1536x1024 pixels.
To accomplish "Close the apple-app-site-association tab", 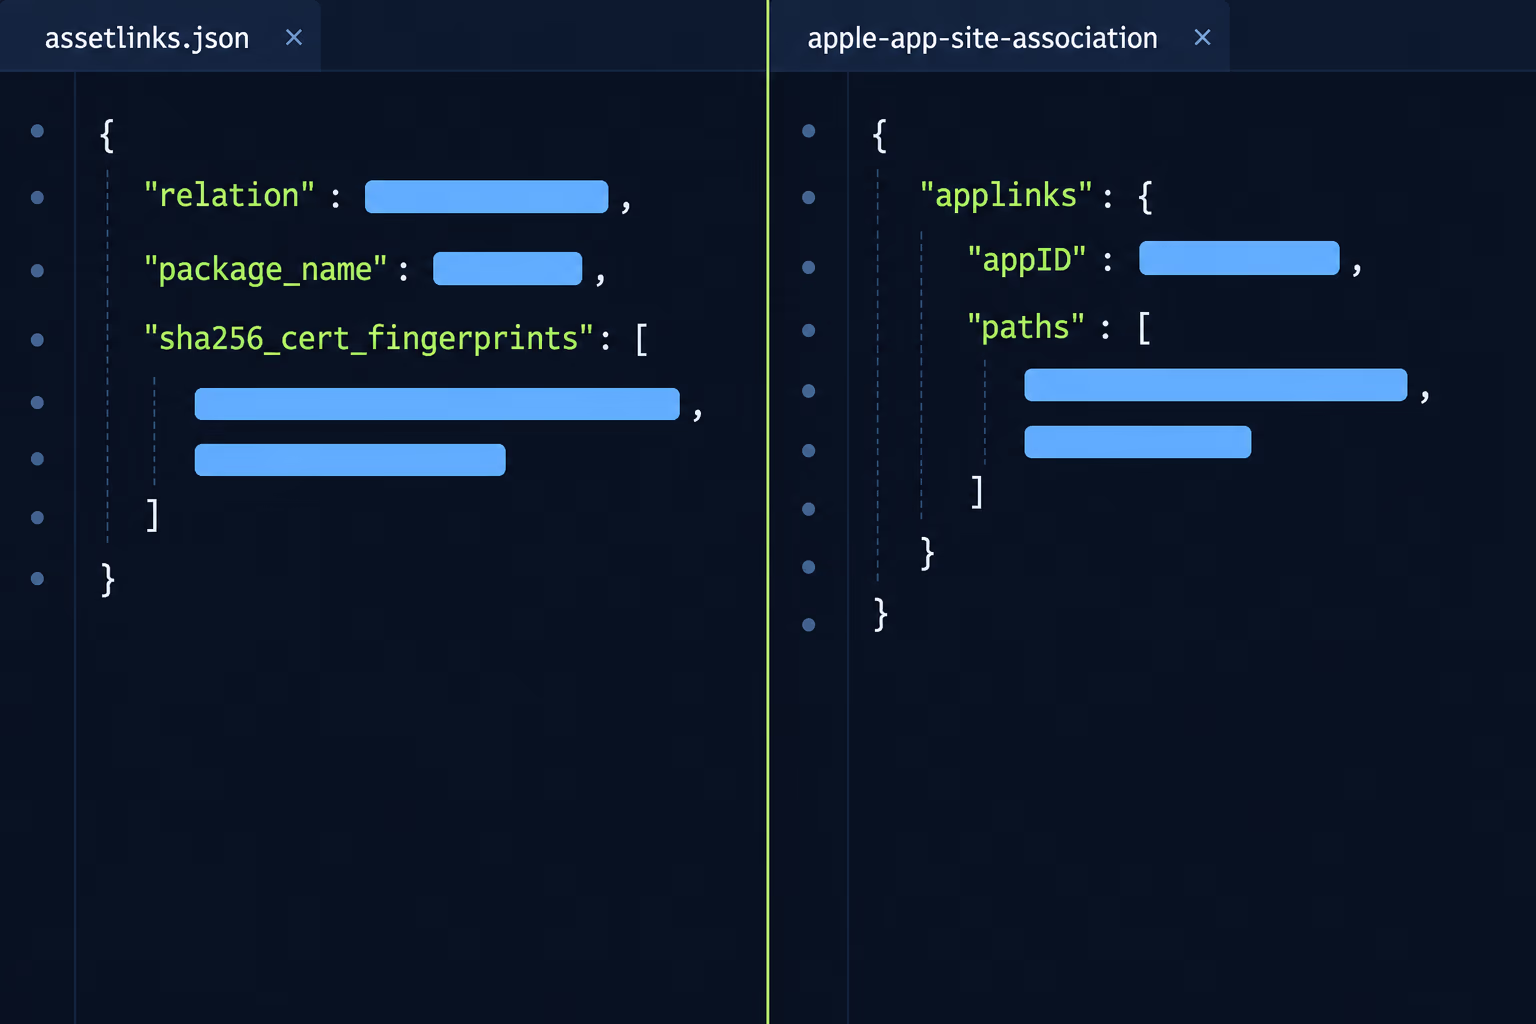I will coord(1203,37).
